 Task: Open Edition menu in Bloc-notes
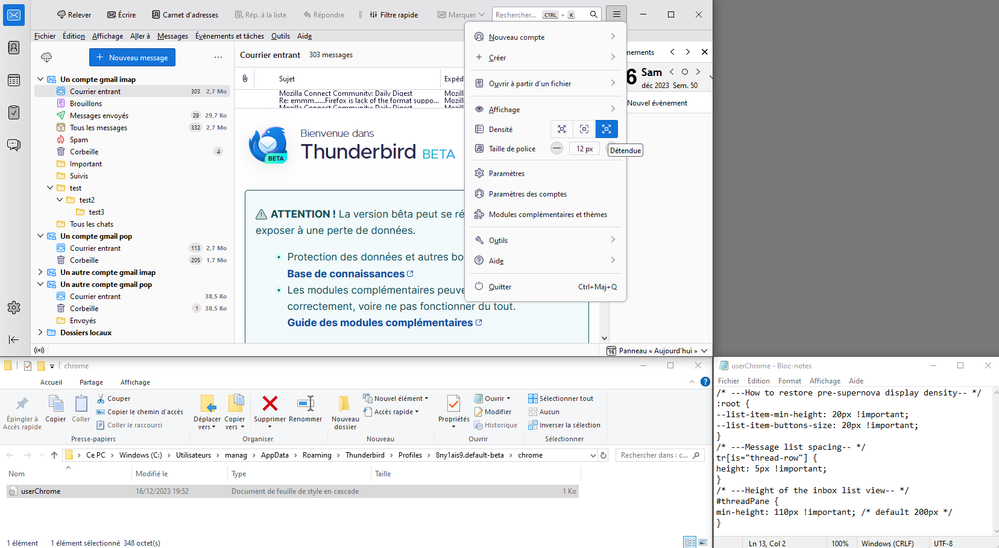coord(758,381)
